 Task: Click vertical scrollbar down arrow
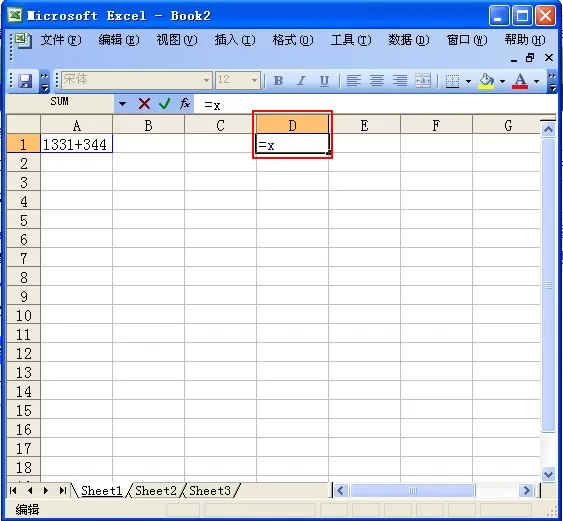[x=548, y=474]
